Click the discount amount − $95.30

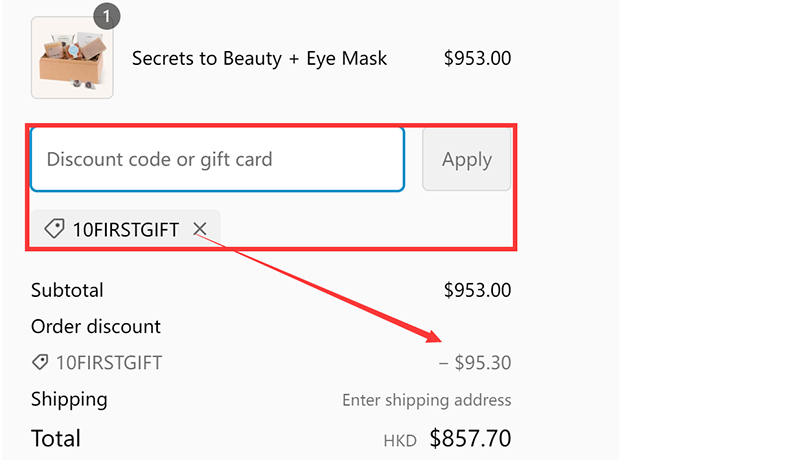click(475, 363)
